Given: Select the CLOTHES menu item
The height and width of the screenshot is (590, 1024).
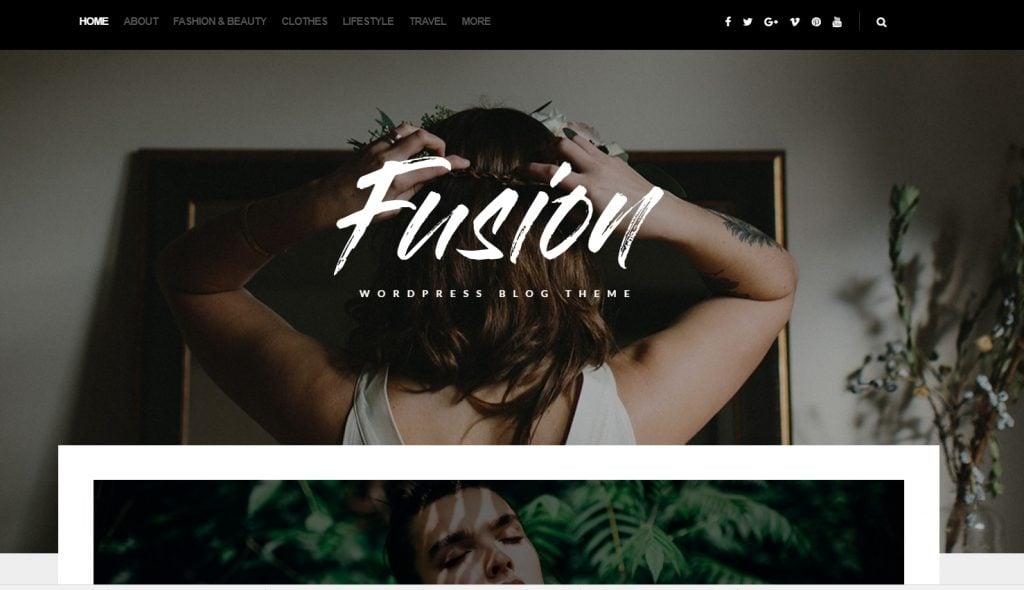Looking at the screenshot, I should [x=304, y=22].
